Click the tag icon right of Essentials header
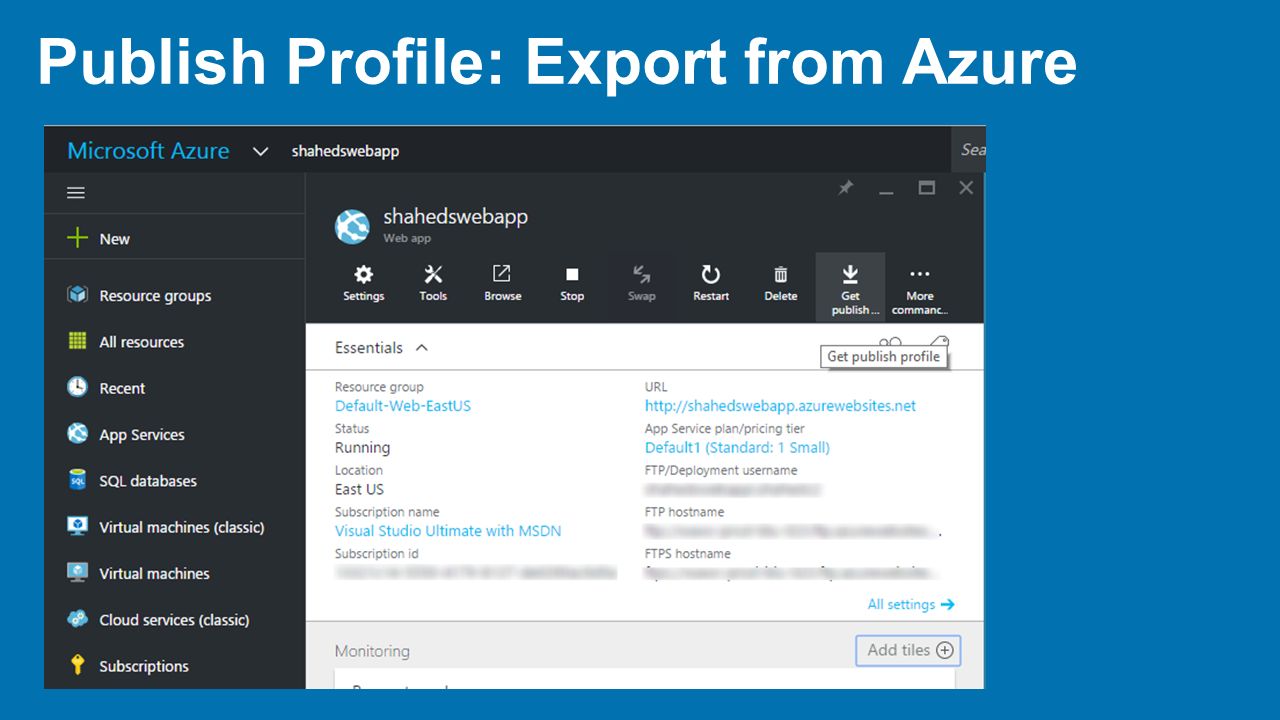 938,343
